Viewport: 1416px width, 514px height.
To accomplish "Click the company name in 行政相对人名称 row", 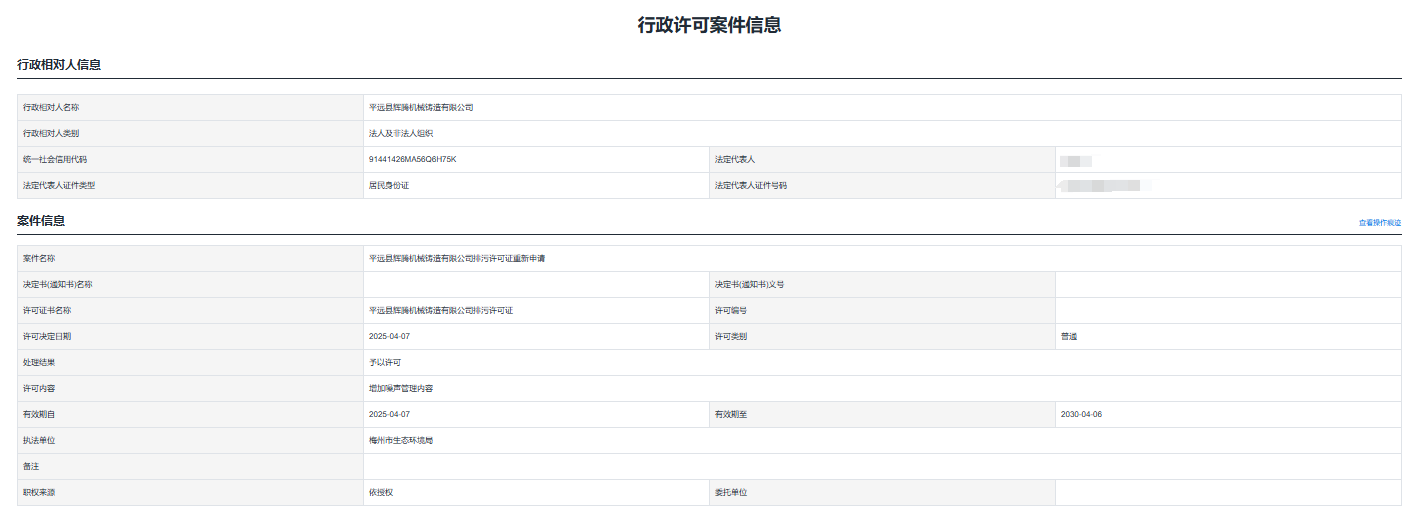I will coord(421,107).
